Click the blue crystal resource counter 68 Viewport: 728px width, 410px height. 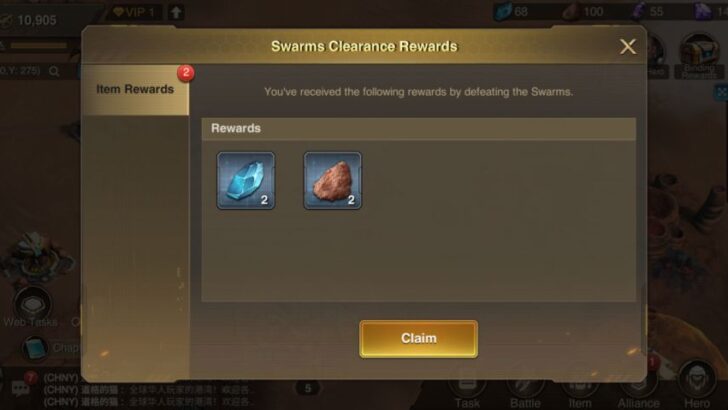(x=511, y=12)
